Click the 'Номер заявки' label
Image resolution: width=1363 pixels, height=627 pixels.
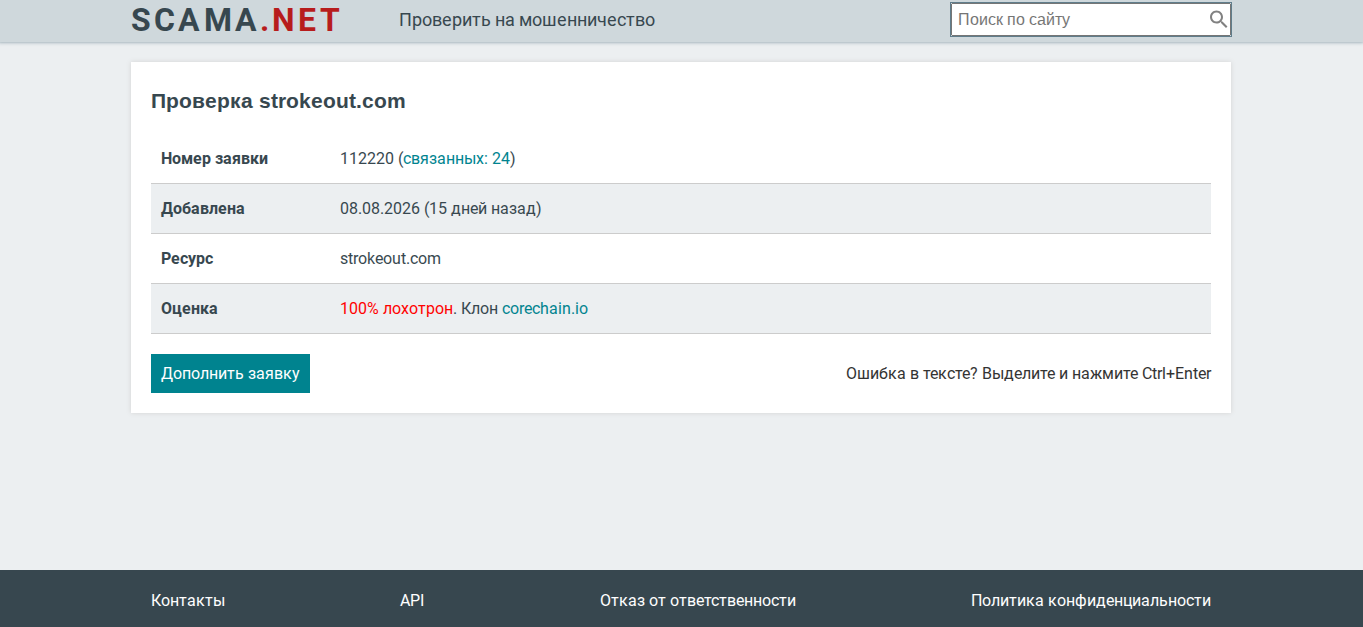[214, 158]
